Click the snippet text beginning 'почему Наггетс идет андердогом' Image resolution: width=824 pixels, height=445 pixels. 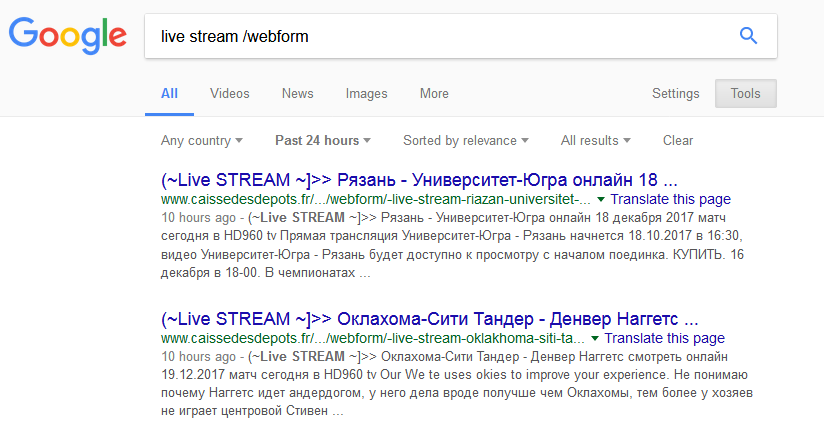[x=457, y=393]
